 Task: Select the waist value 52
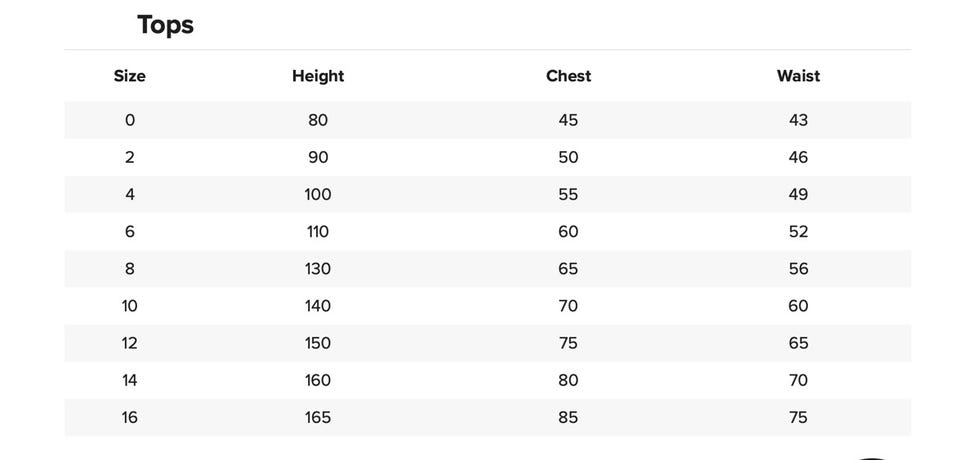pyautogui.click(x=798, y=232)
